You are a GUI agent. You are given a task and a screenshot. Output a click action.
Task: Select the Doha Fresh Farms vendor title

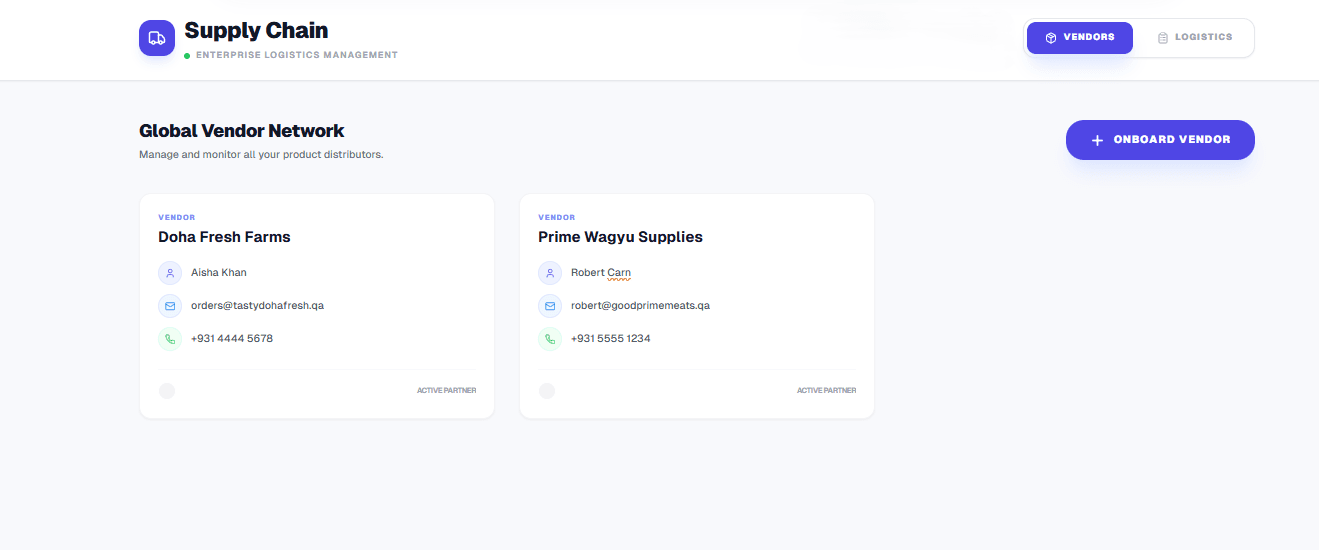click(224, 237)
